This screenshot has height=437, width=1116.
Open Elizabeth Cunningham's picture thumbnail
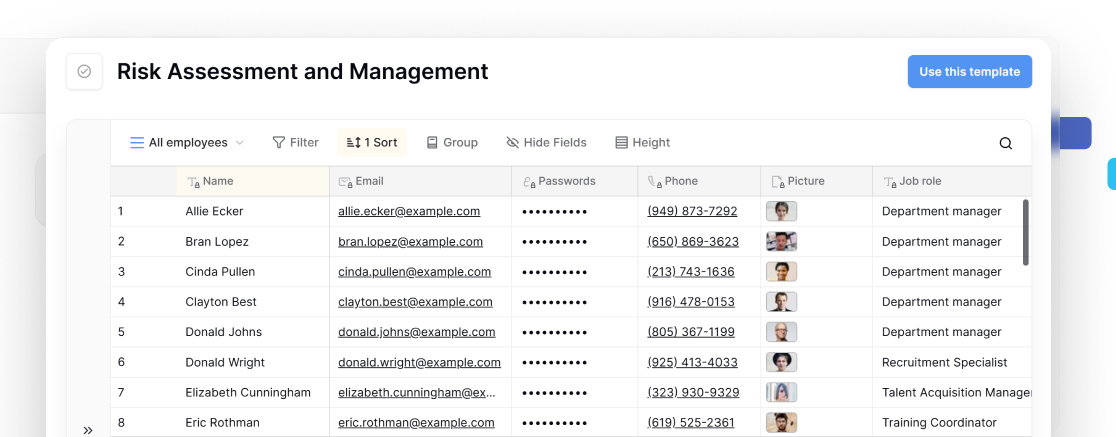click(x=781, y=392)
